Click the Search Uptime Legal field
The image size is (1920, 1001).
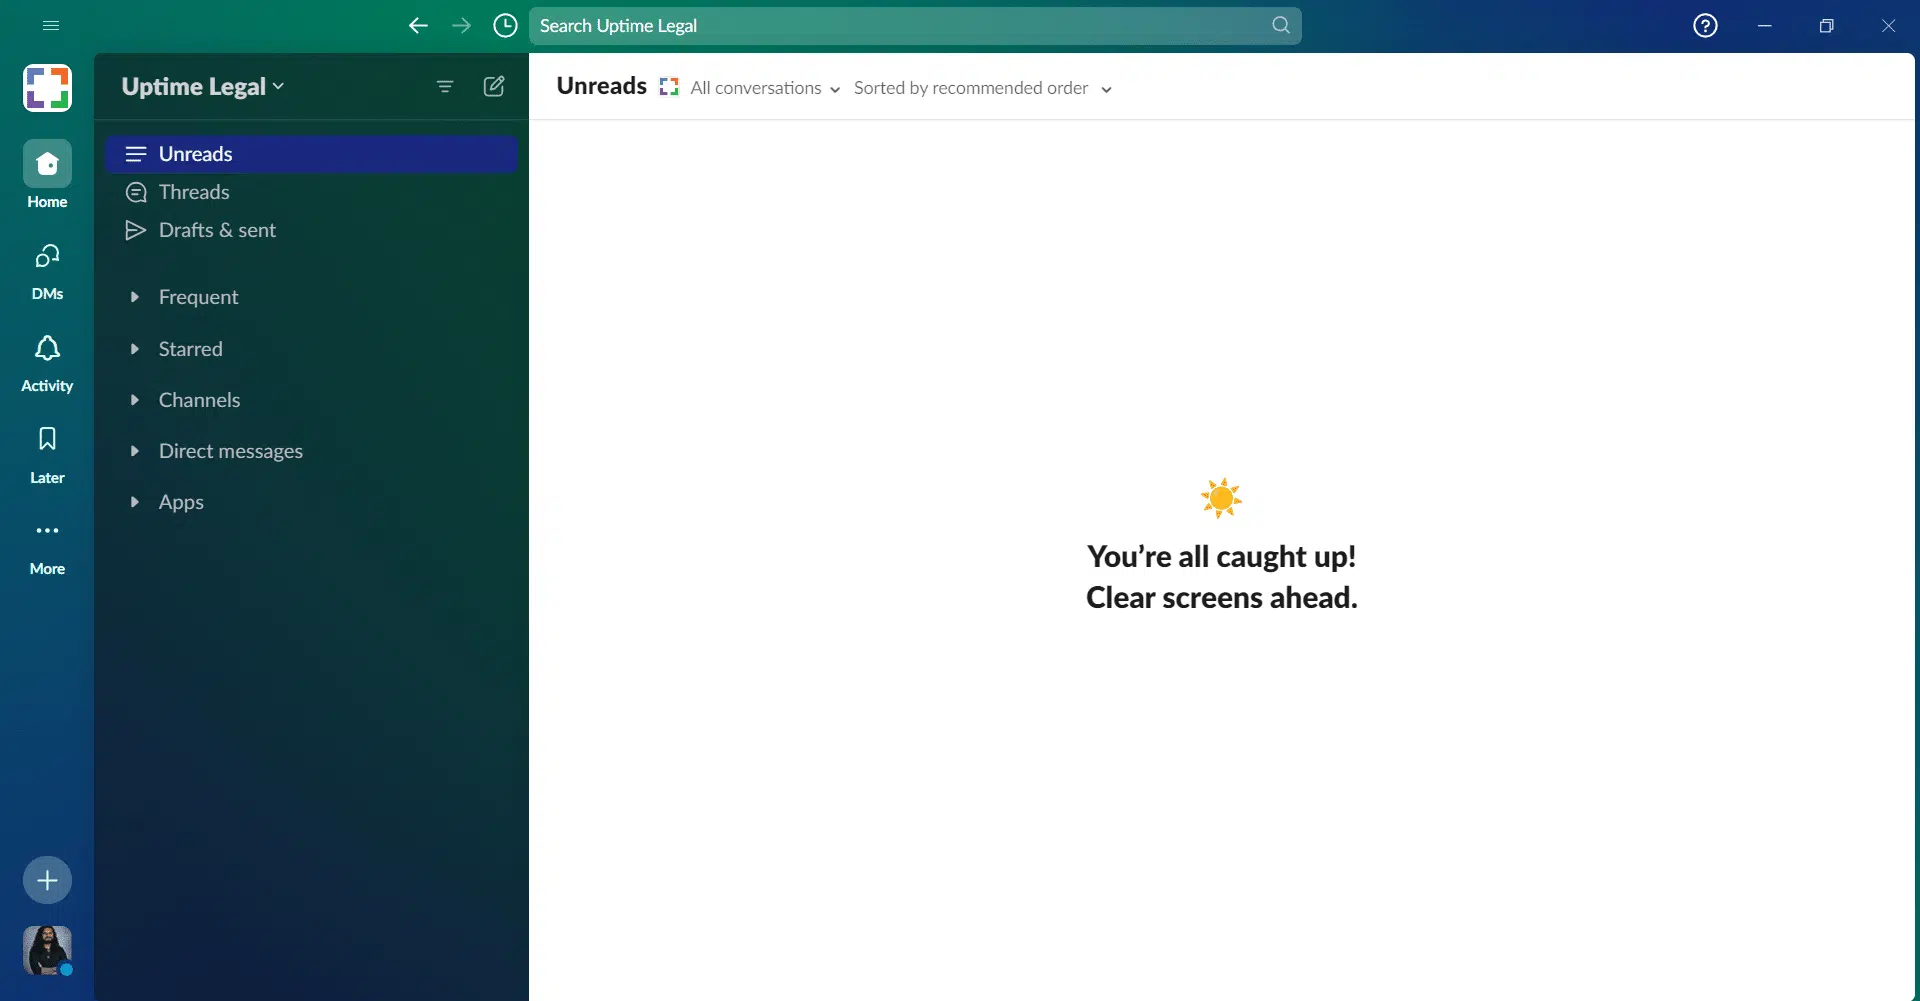tap(916, 25)
